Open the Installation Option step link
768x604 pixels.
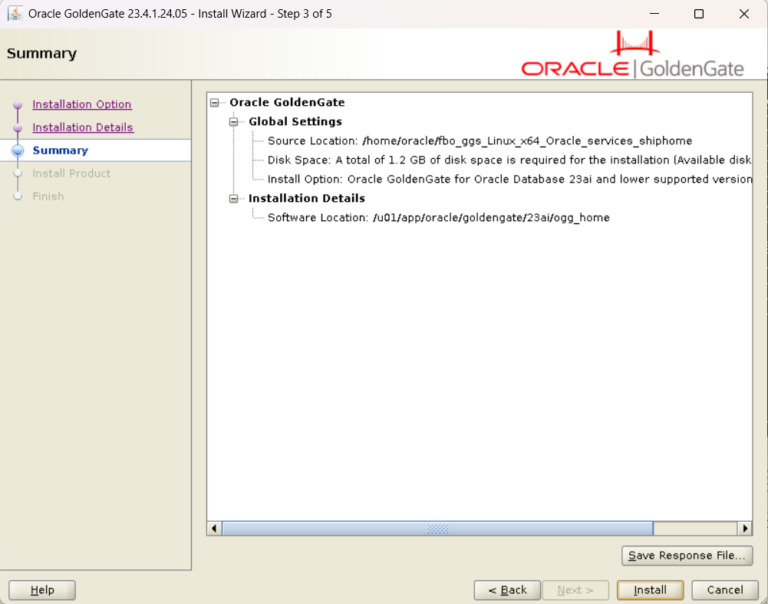pos(82,104)
